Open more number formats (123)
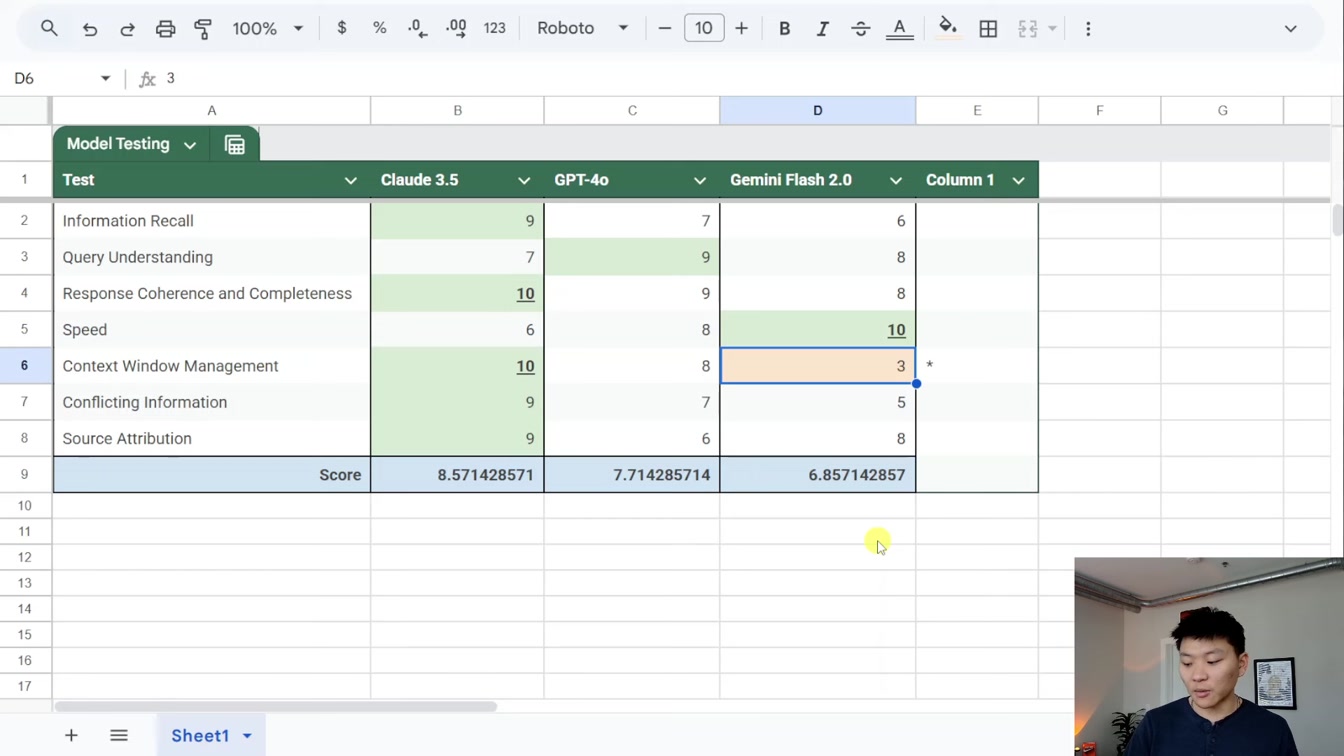1344x756 pixels. click(x=494, y=29)
